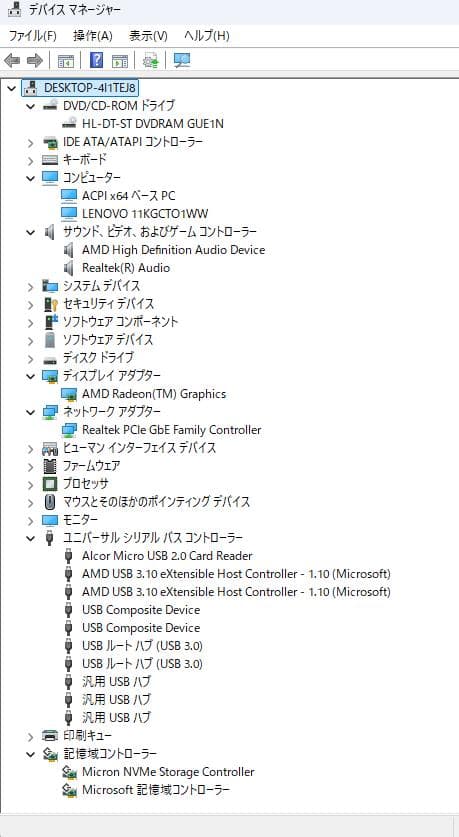Click the scan for hardware changes monitor icon
Screen dimensions: 459x837
tap(182, 61)
